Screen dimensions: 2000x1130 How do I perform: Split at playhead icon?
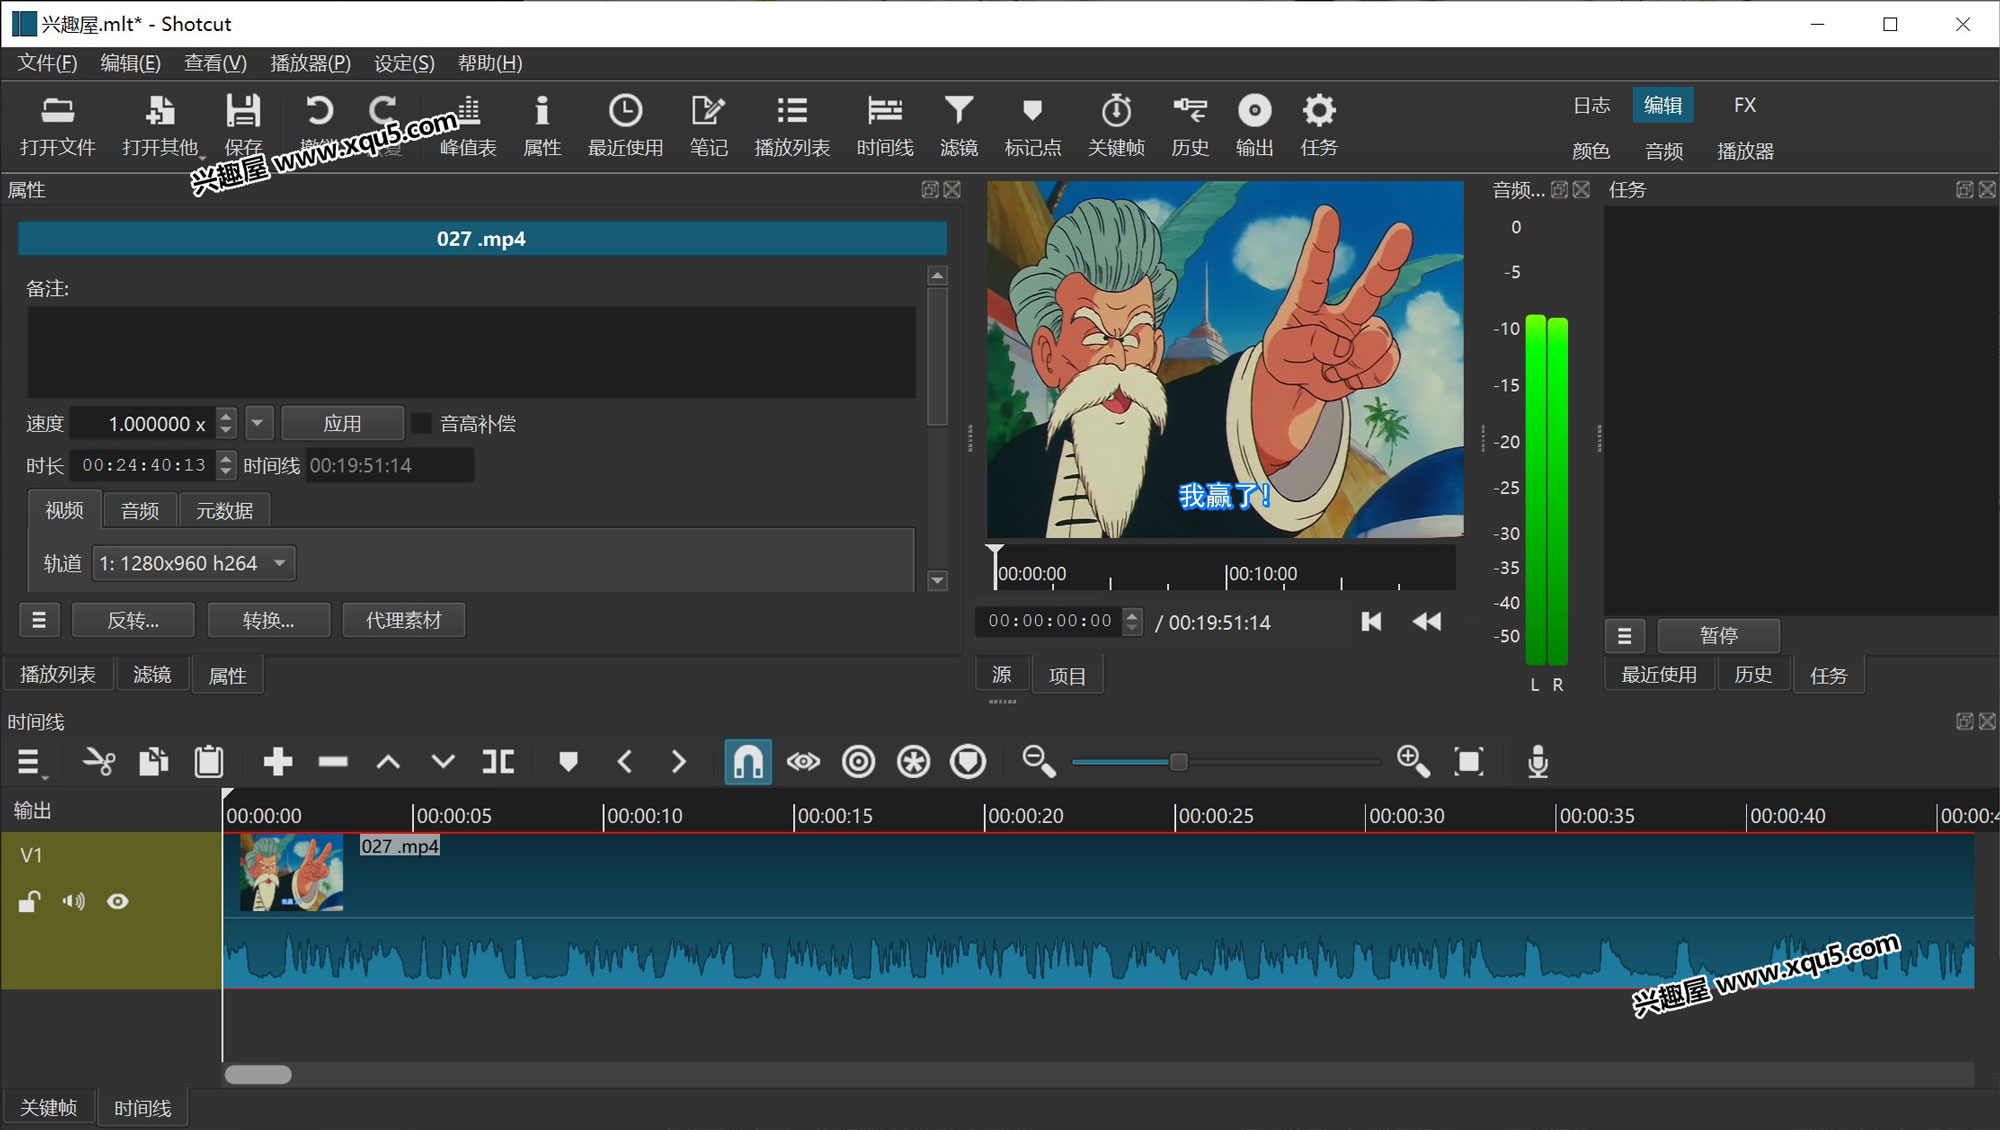pos(498,762)
